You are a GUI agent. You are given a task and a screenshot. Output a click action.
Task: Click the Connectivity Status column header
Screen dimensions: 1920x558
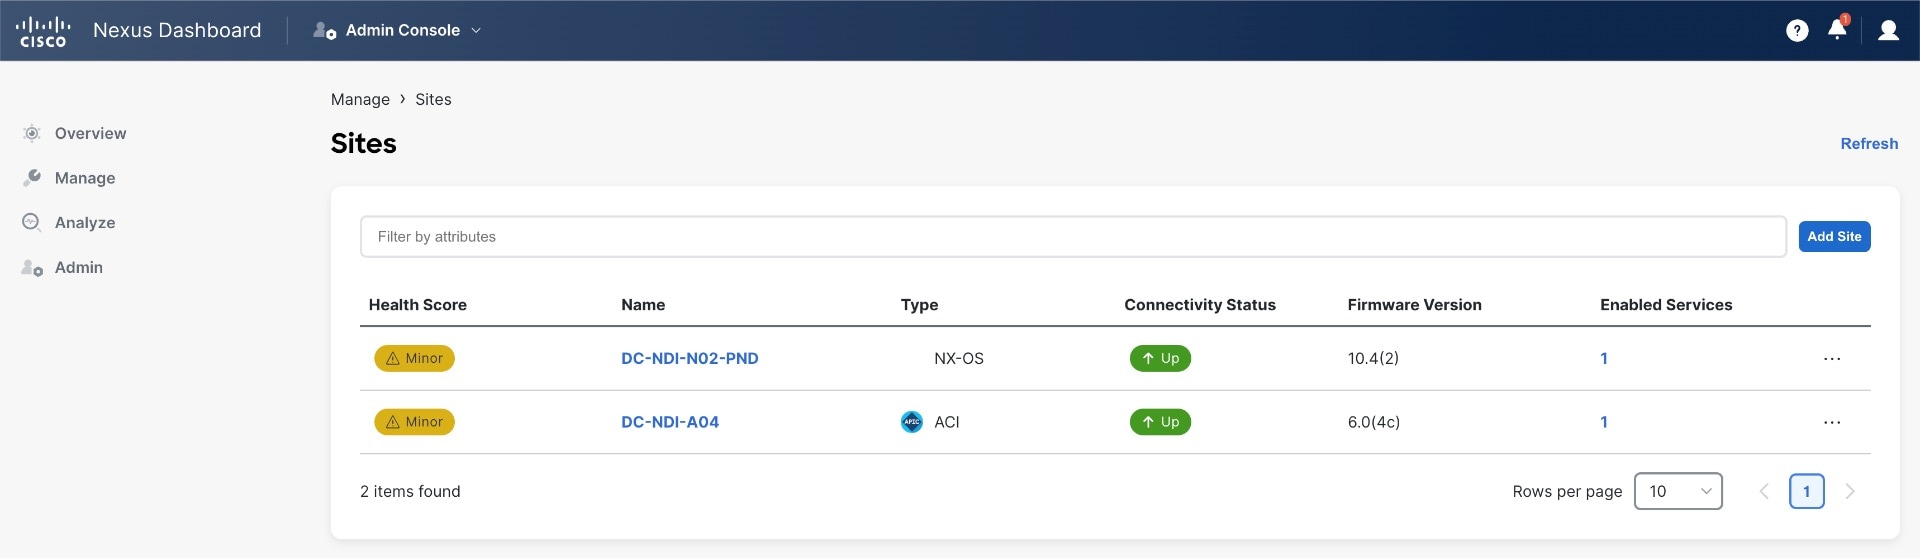click(1200, 305)
